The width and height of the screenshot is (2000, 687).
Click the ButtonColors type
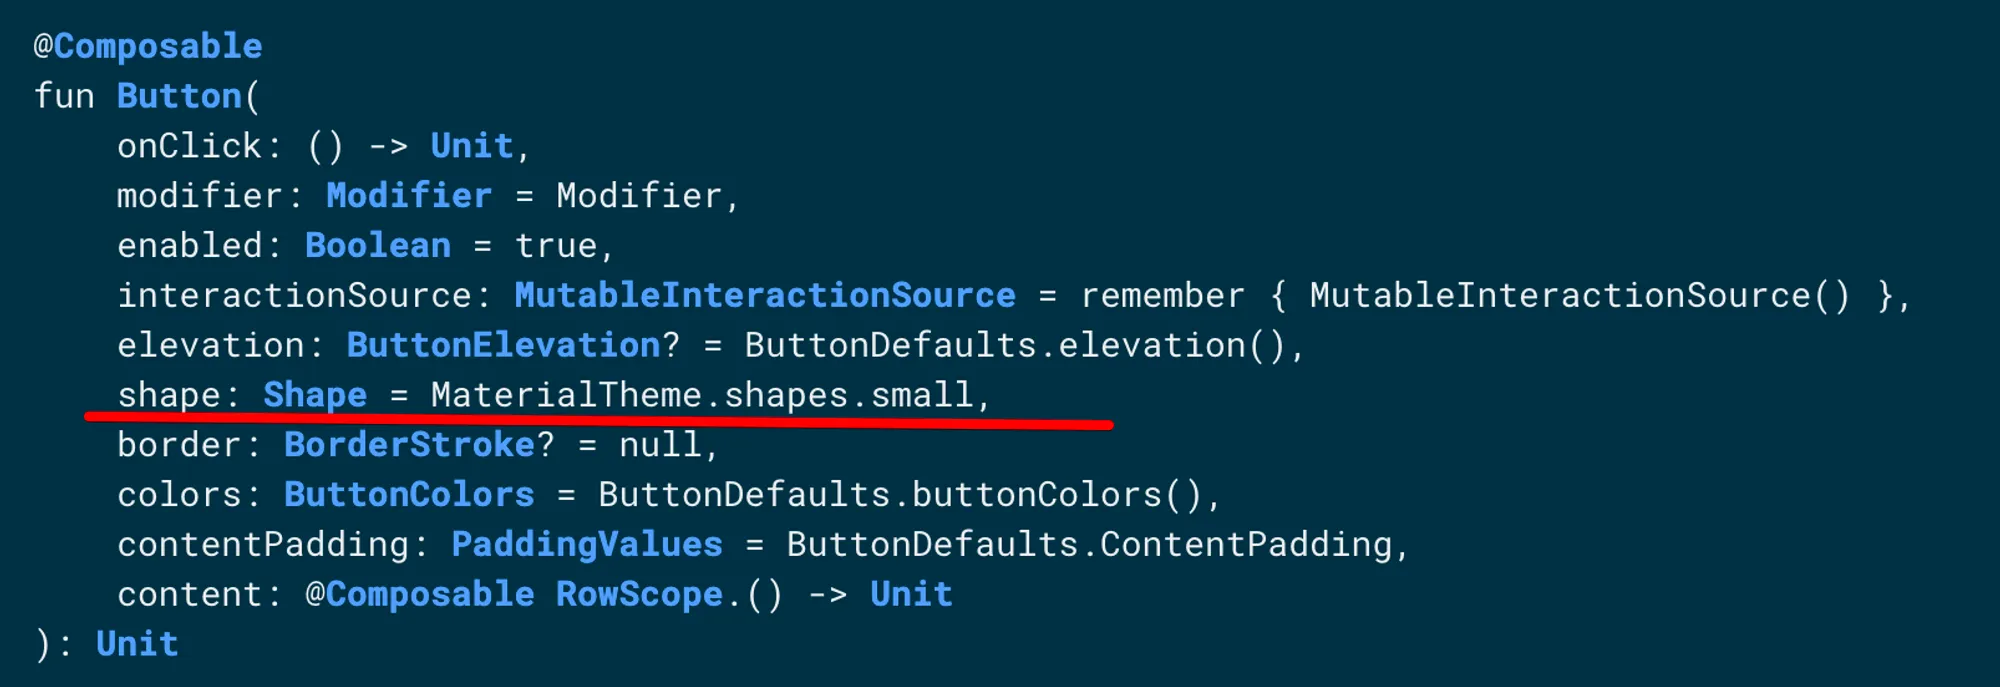tap(409, 495)
